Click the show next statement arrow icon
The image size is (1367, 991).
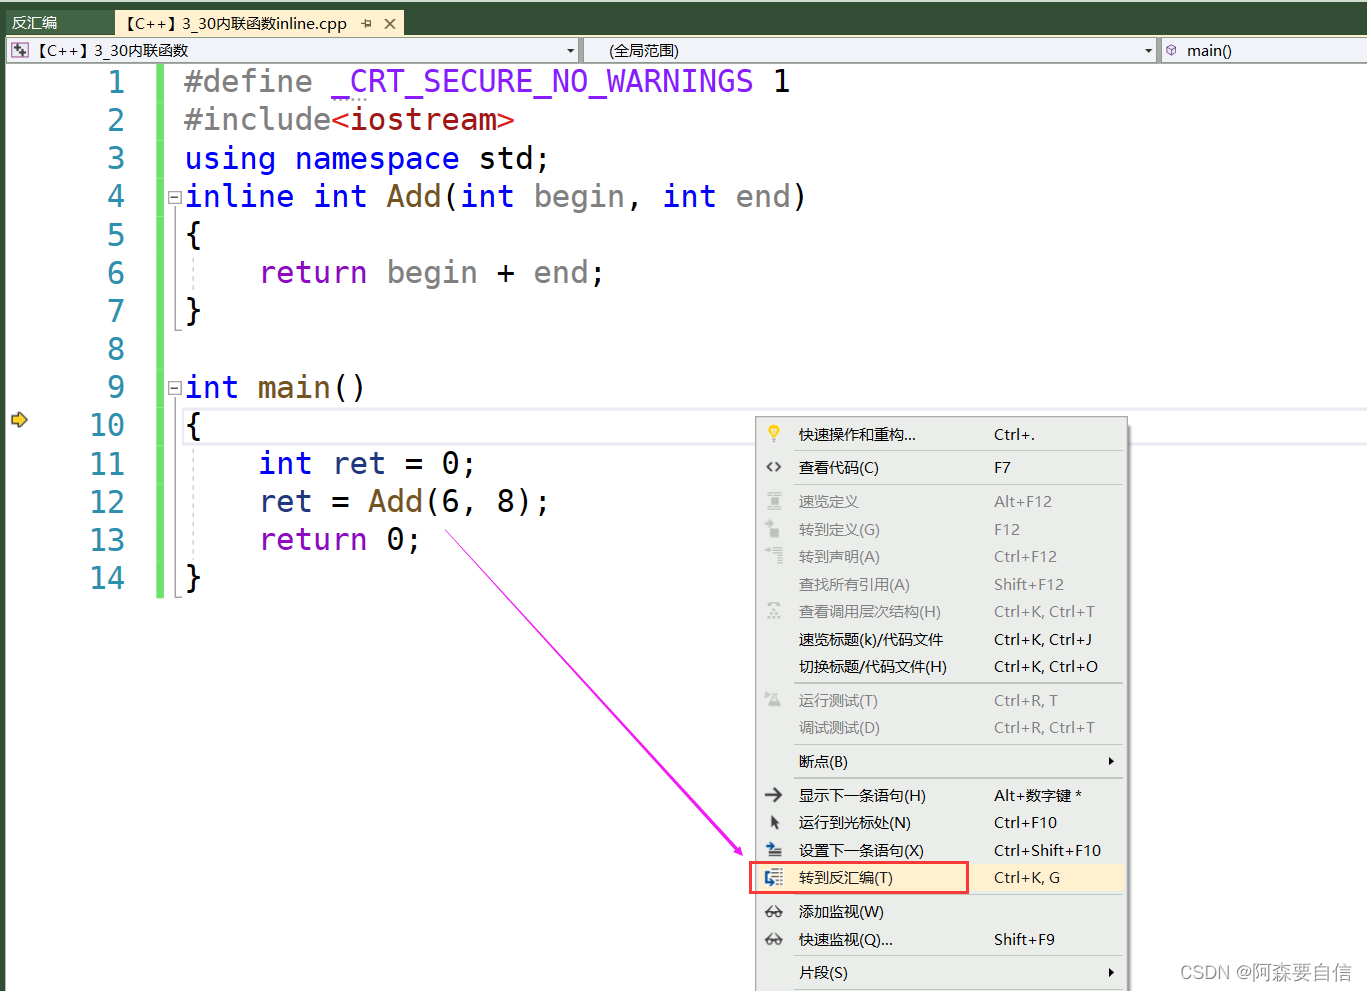point(774,795)
